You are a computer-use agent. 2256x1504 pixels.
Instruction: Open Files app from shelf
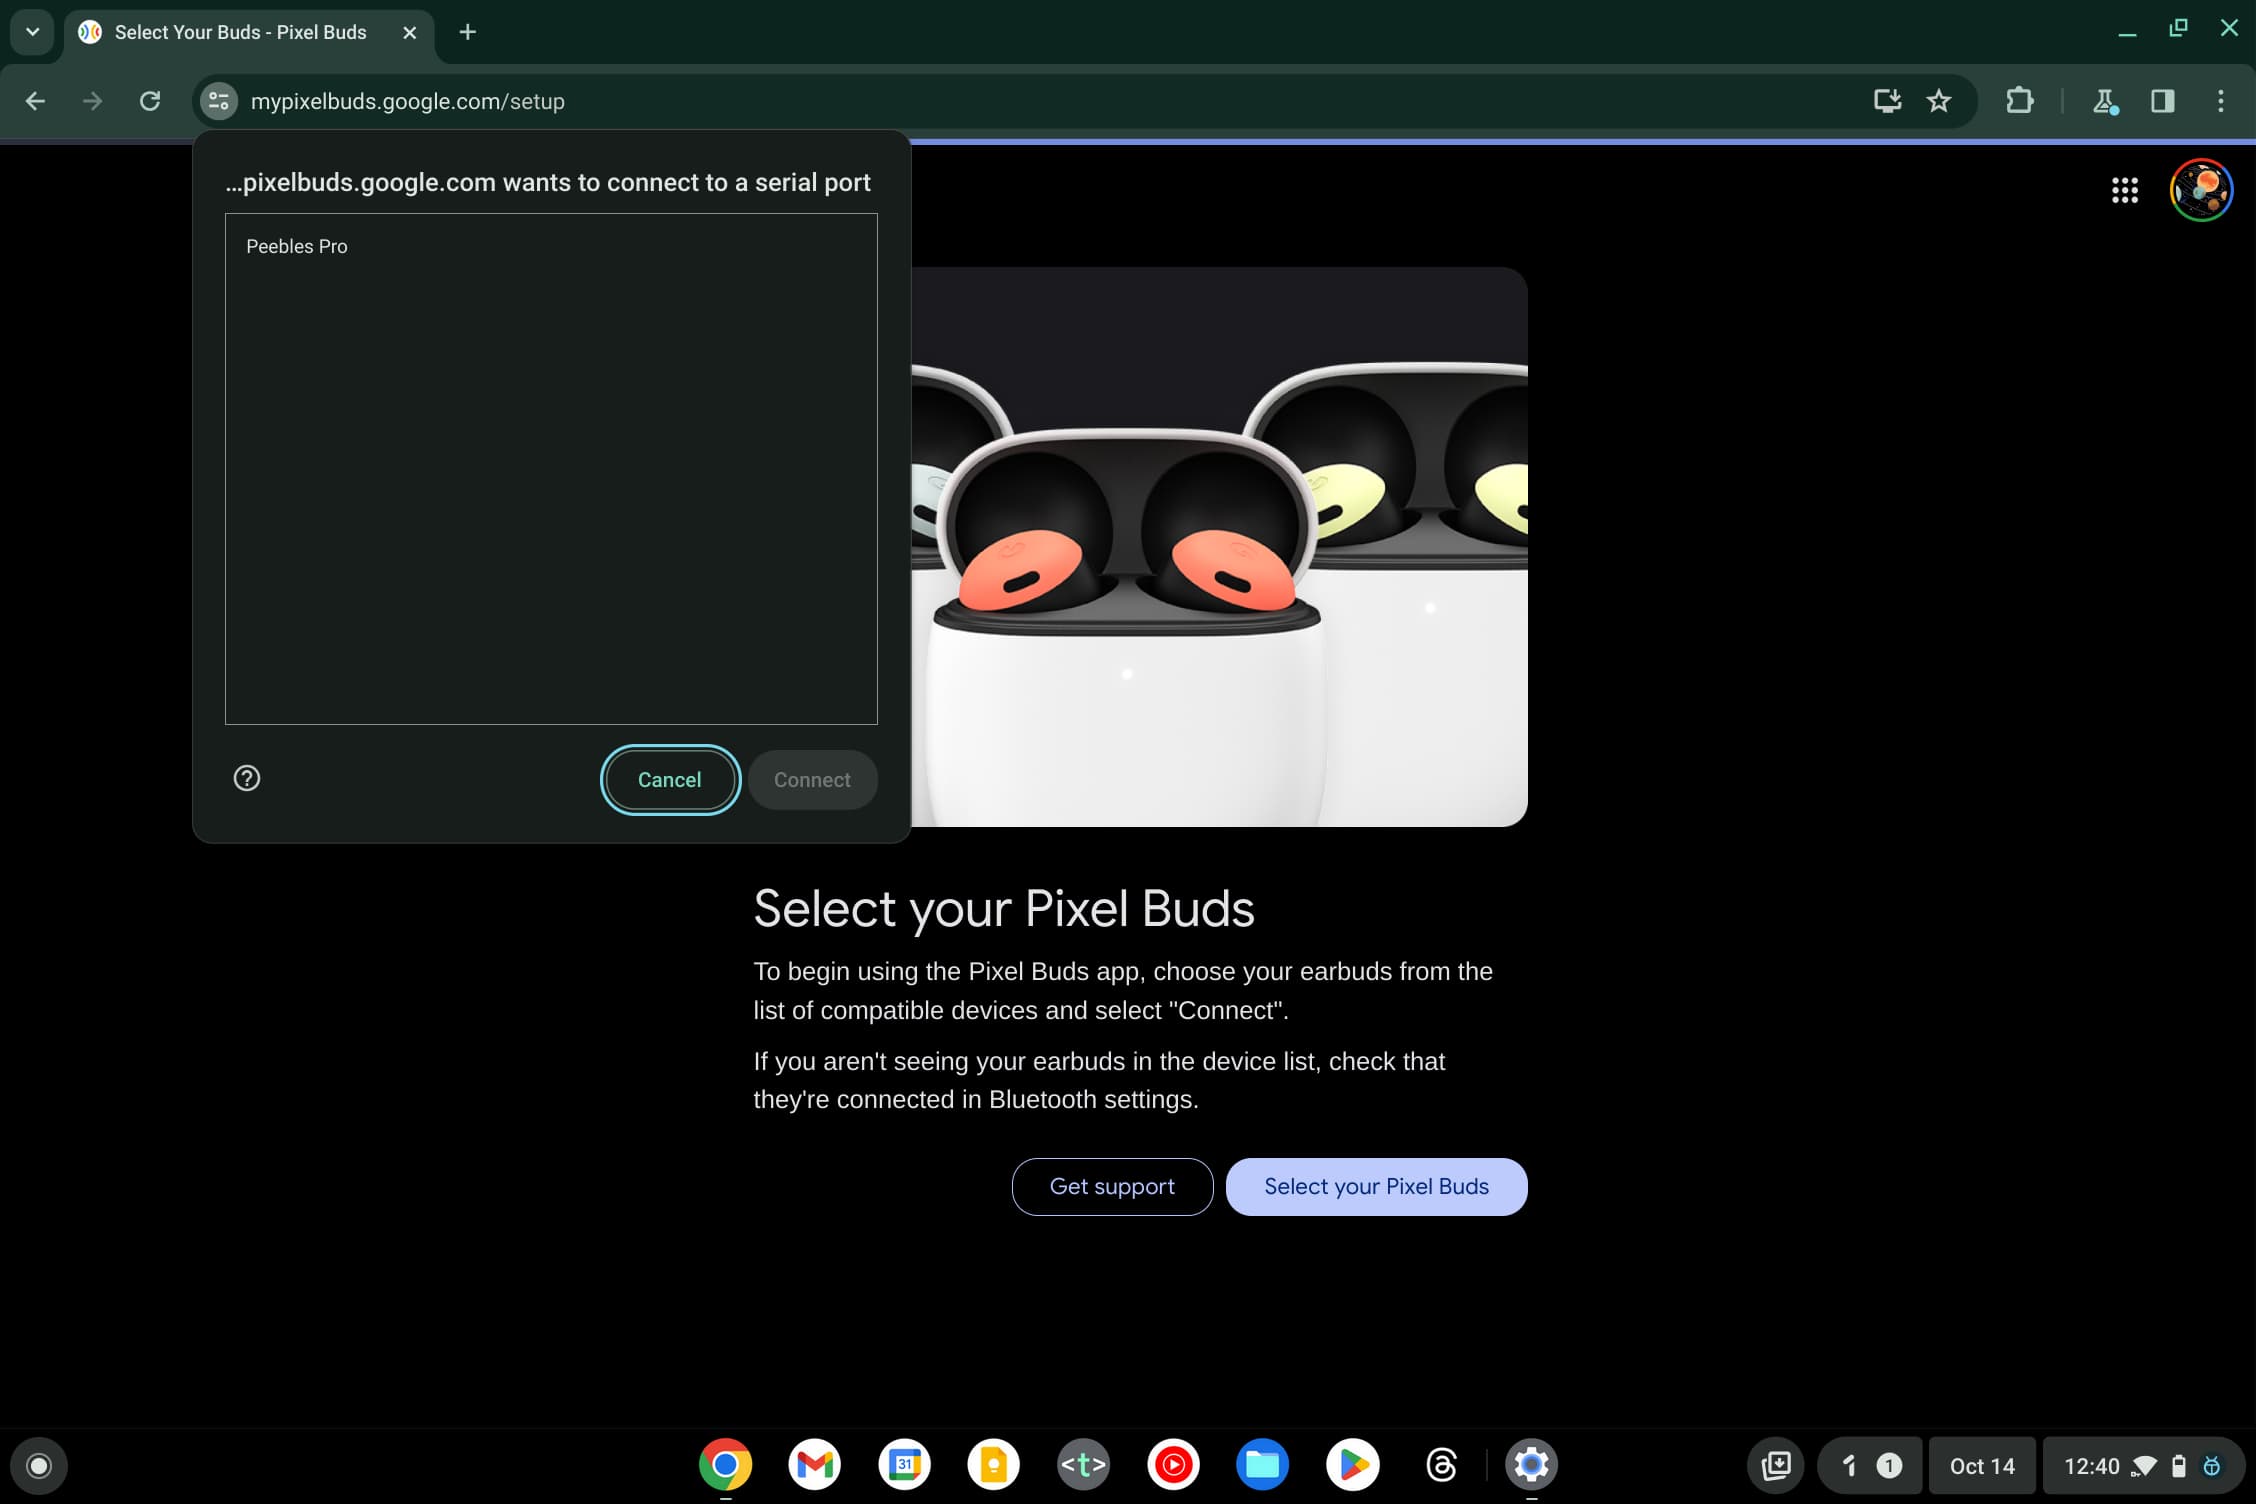point(1262,1465)
